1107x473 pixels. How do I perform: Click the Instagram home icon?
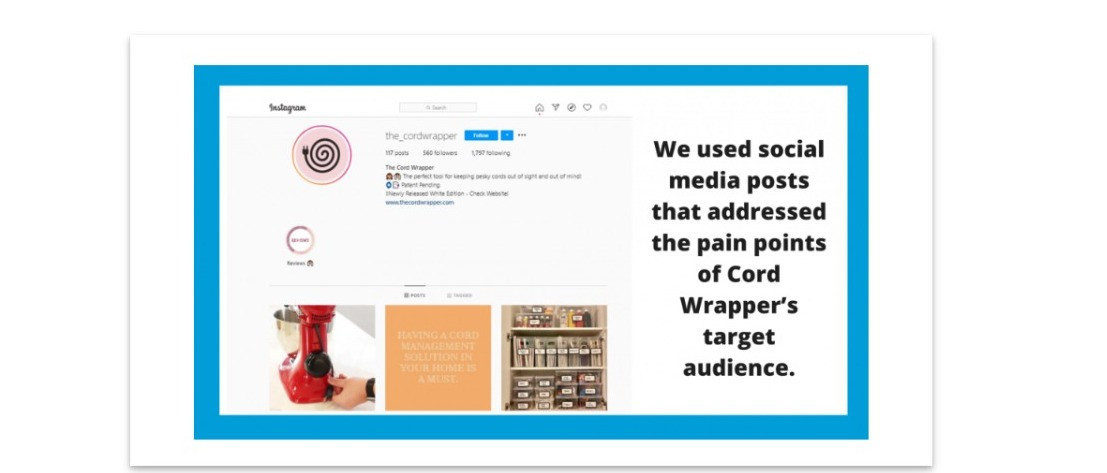click(539, 108)
